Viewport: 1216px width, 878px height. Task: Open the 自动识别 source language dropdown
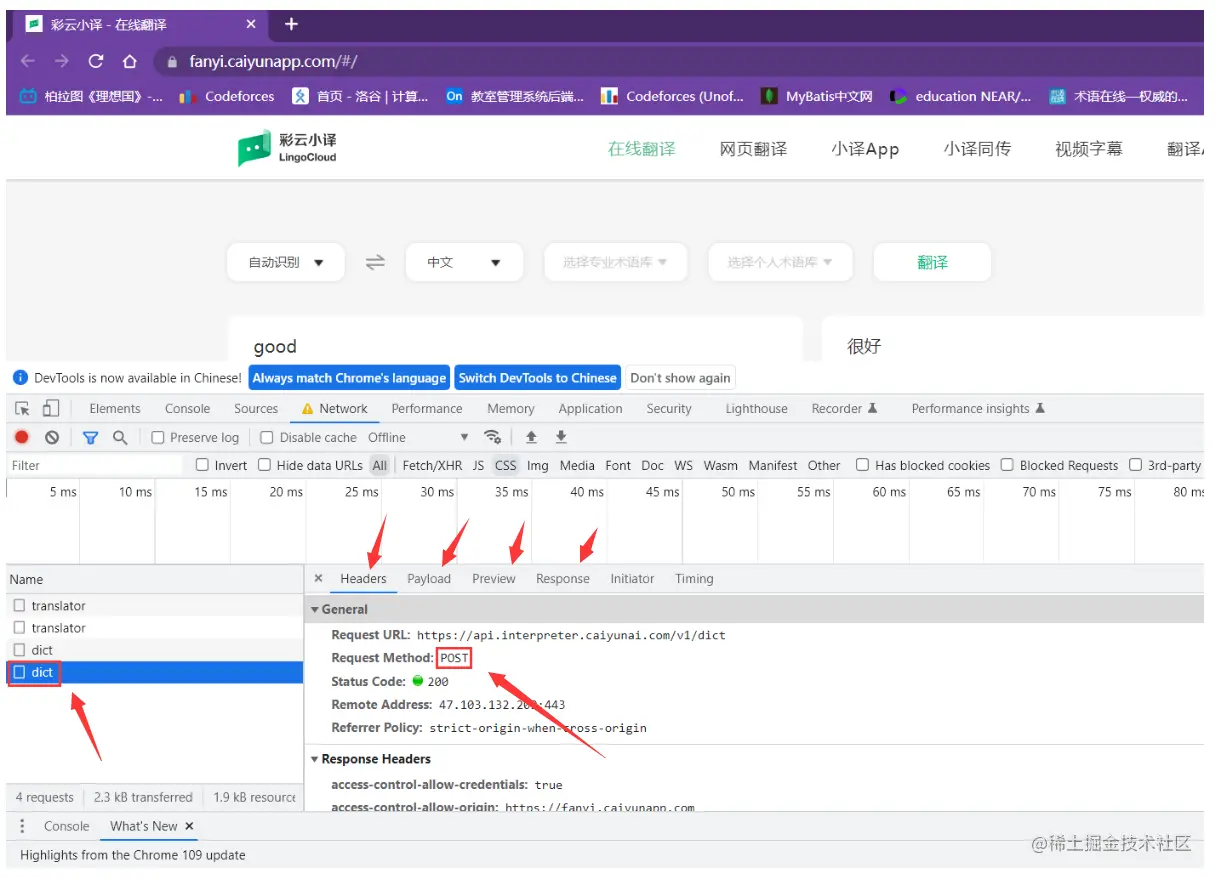[x=286, y=262]
